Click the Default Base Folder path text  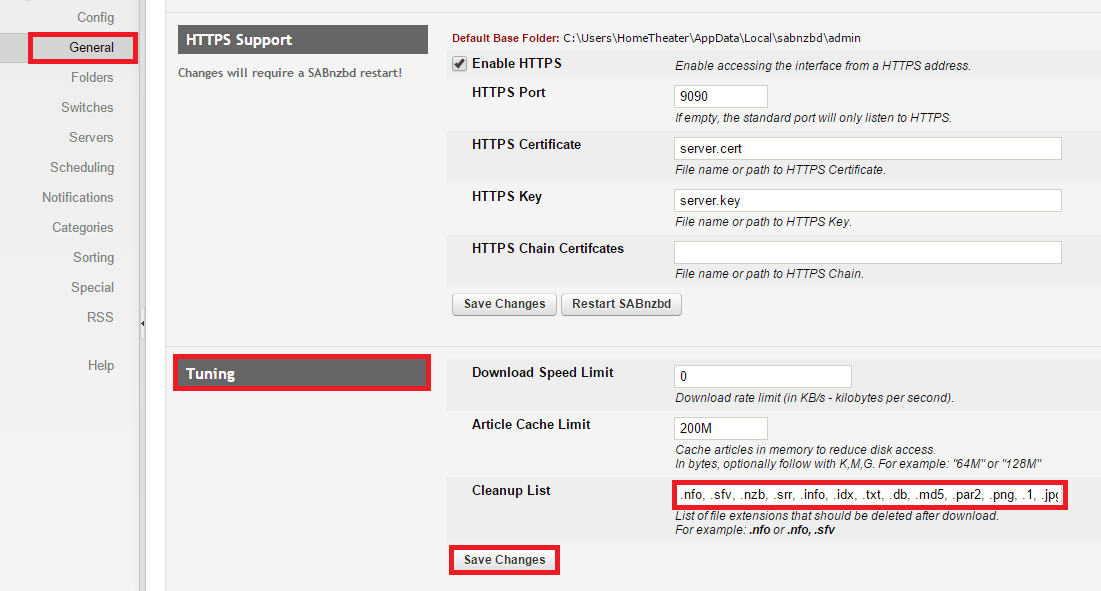click(x=711, y=38)
